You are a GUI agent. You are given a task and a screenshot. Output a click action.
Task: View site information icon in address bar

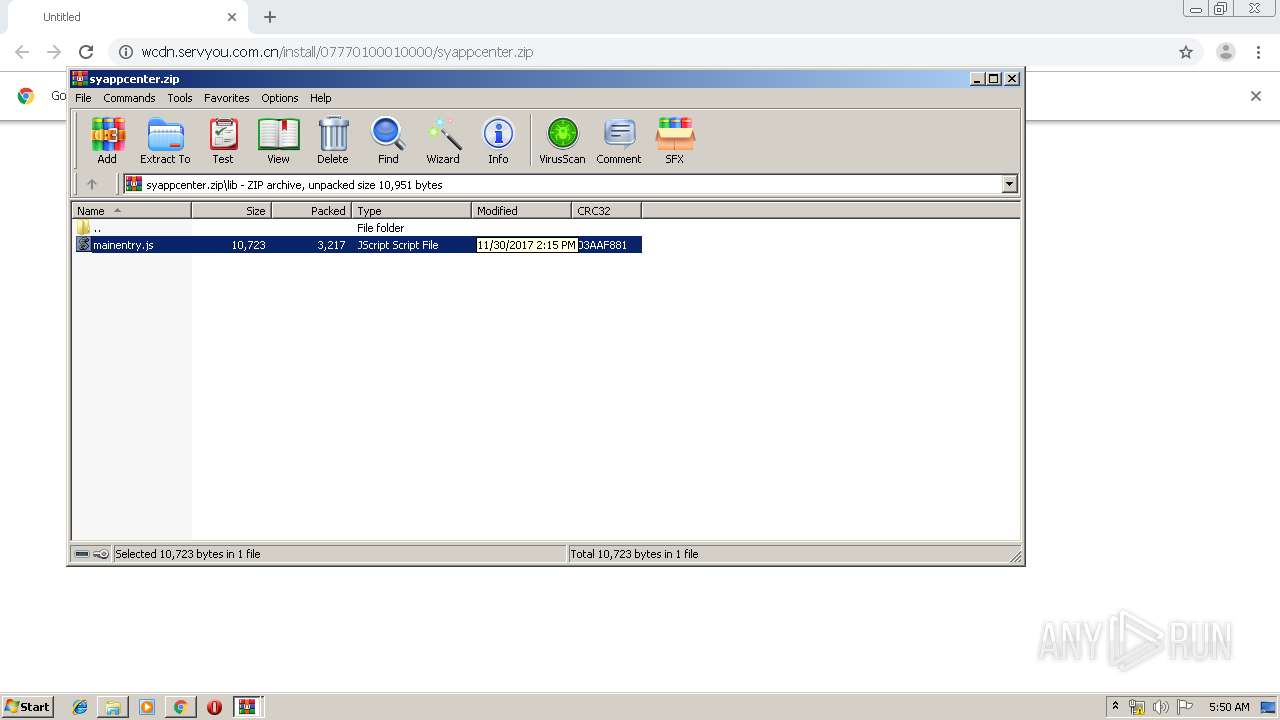tap(126, 52)
